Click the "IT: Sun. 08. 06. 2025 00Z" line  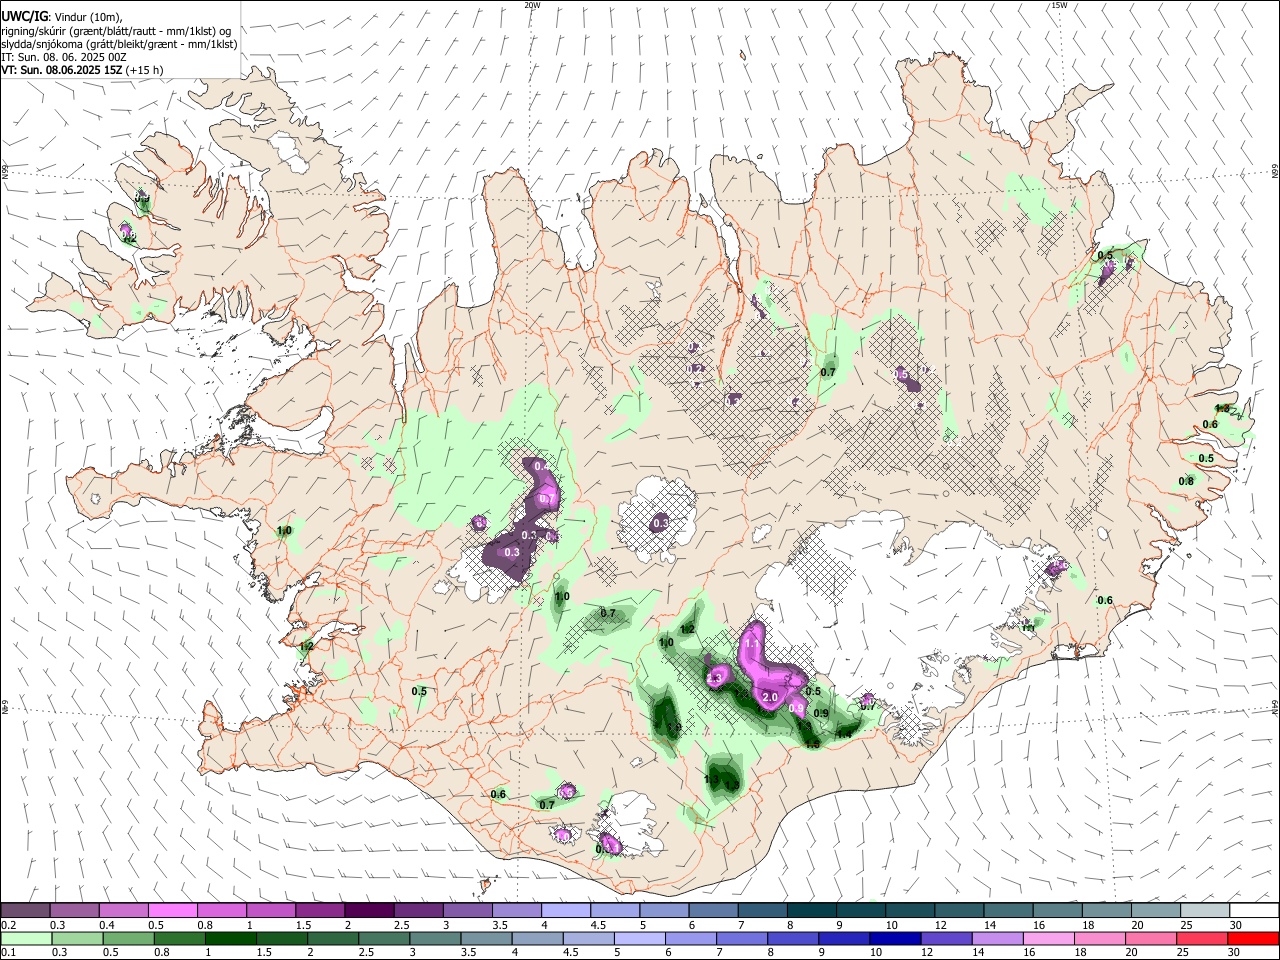(63, 57)
